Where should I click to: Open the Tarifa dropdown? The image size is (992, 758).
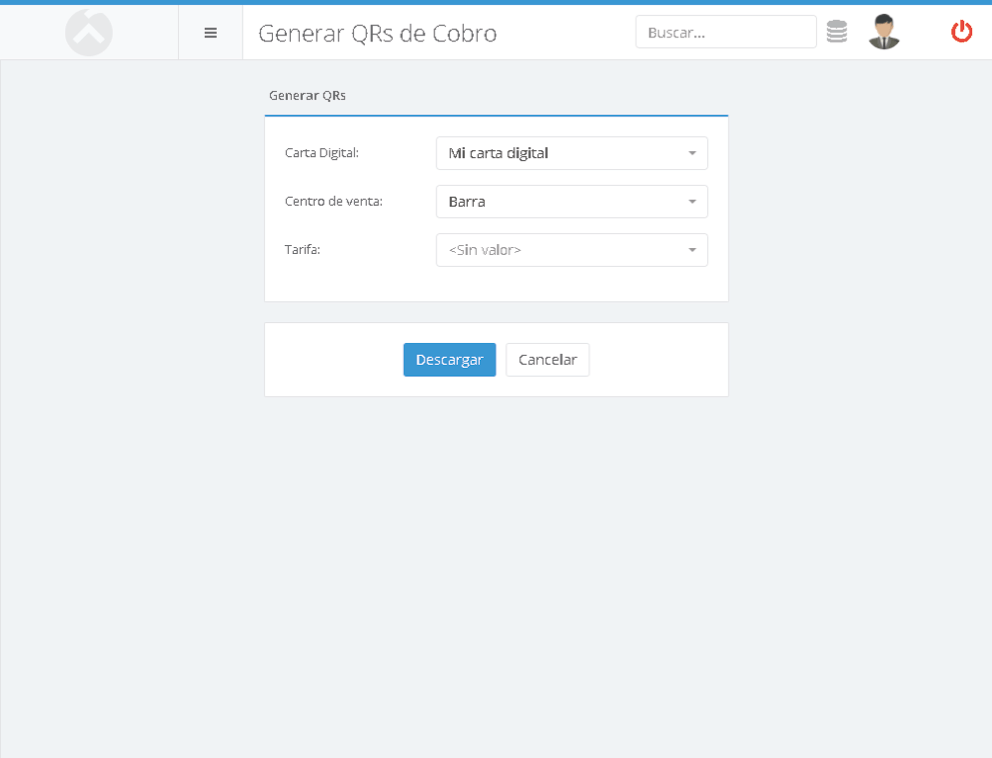pyautogui.click(x=571, y=250)
